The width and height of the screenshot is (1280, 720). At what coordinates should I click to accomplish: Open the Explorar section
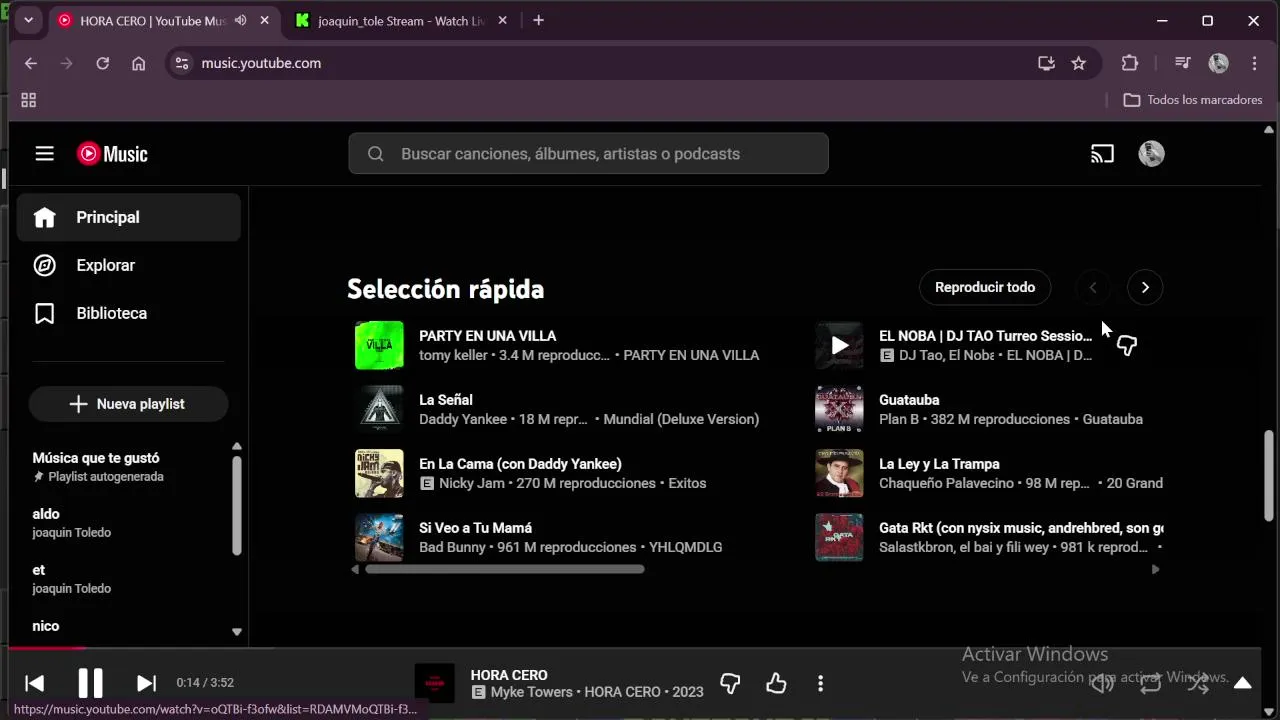click(x=129, y=265)
